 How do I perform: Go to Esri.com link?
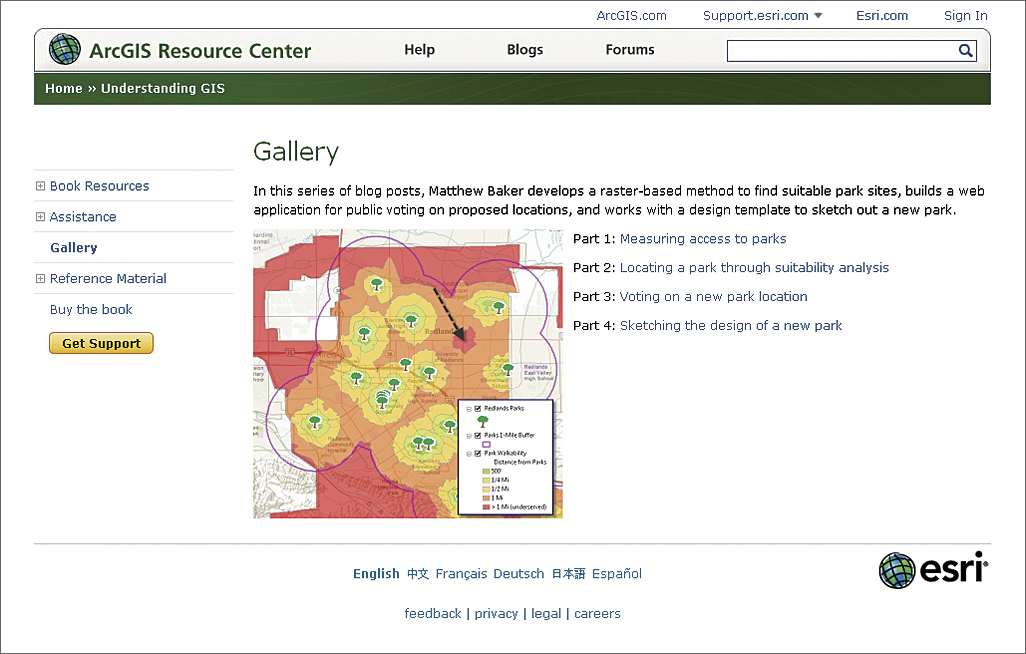point(882,16)
